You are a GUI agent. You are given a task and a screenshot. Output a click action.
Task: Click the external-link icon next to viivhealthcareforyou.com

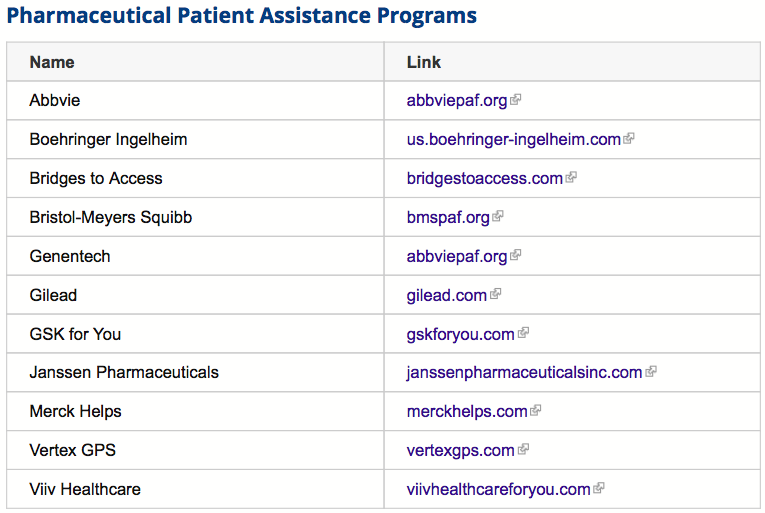click(x=599, y=488)
